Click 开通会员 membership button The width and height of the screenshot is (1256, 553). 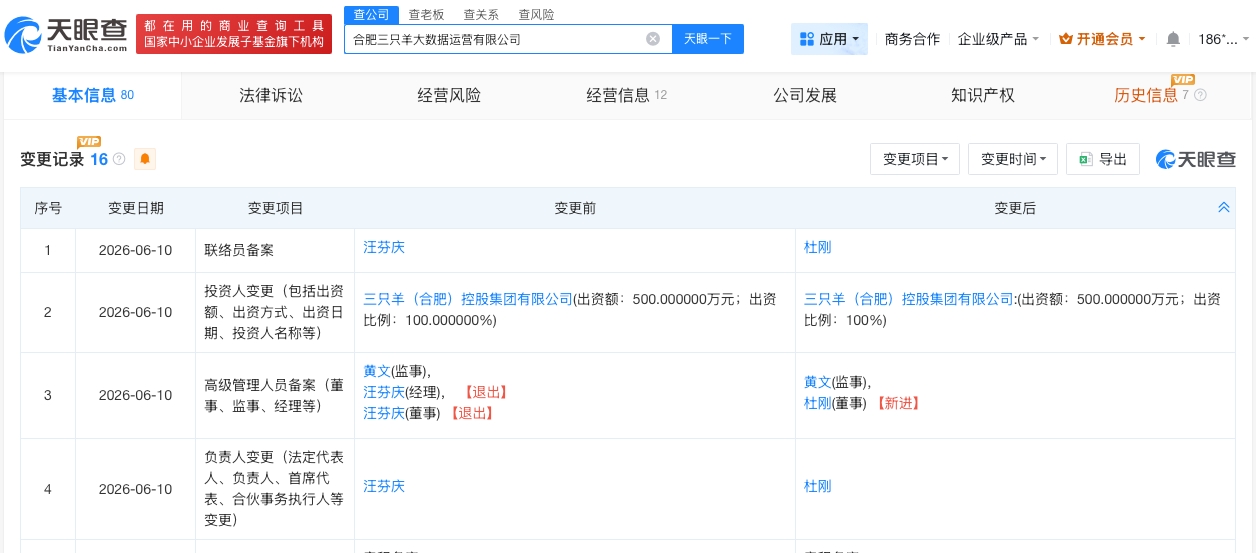1102,39
